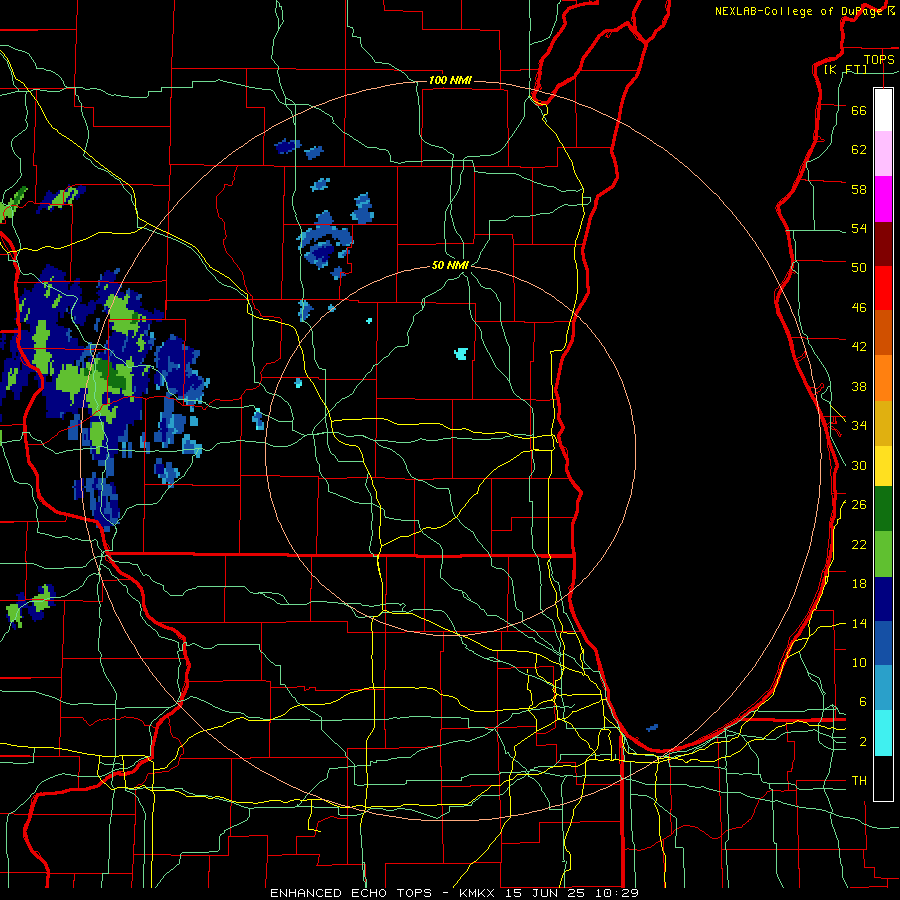Click the '46' legend value
The image size is (900, 900).
(859, 308)
